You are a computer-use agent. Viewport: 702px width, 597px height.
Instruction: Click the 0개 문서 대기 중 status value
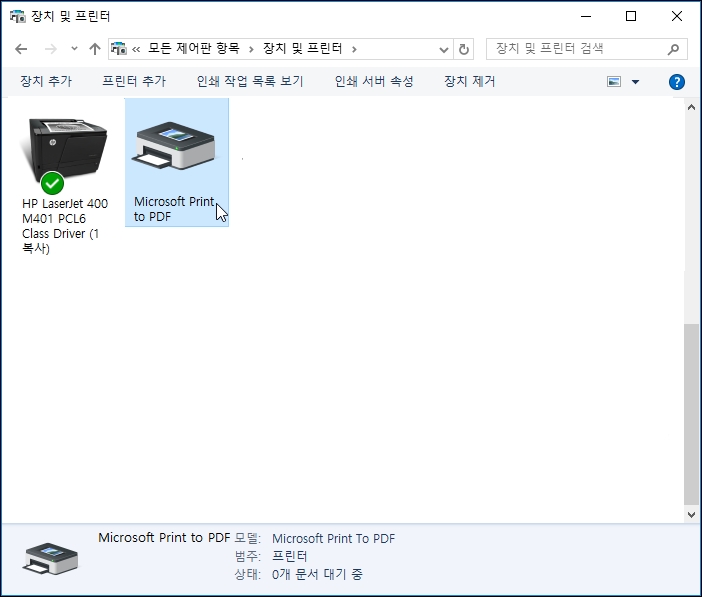pos(317,574)
